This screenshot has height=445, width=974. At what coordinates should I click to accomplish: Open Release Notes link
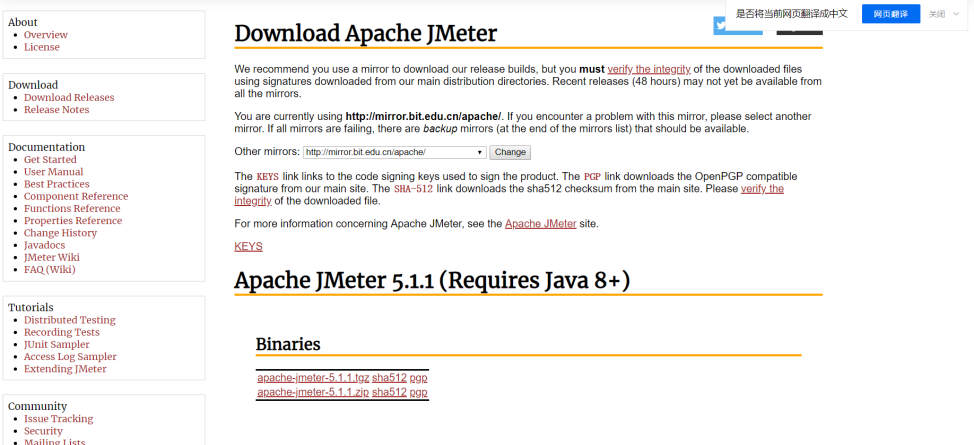pyautogui.click(x=57, y=110)
